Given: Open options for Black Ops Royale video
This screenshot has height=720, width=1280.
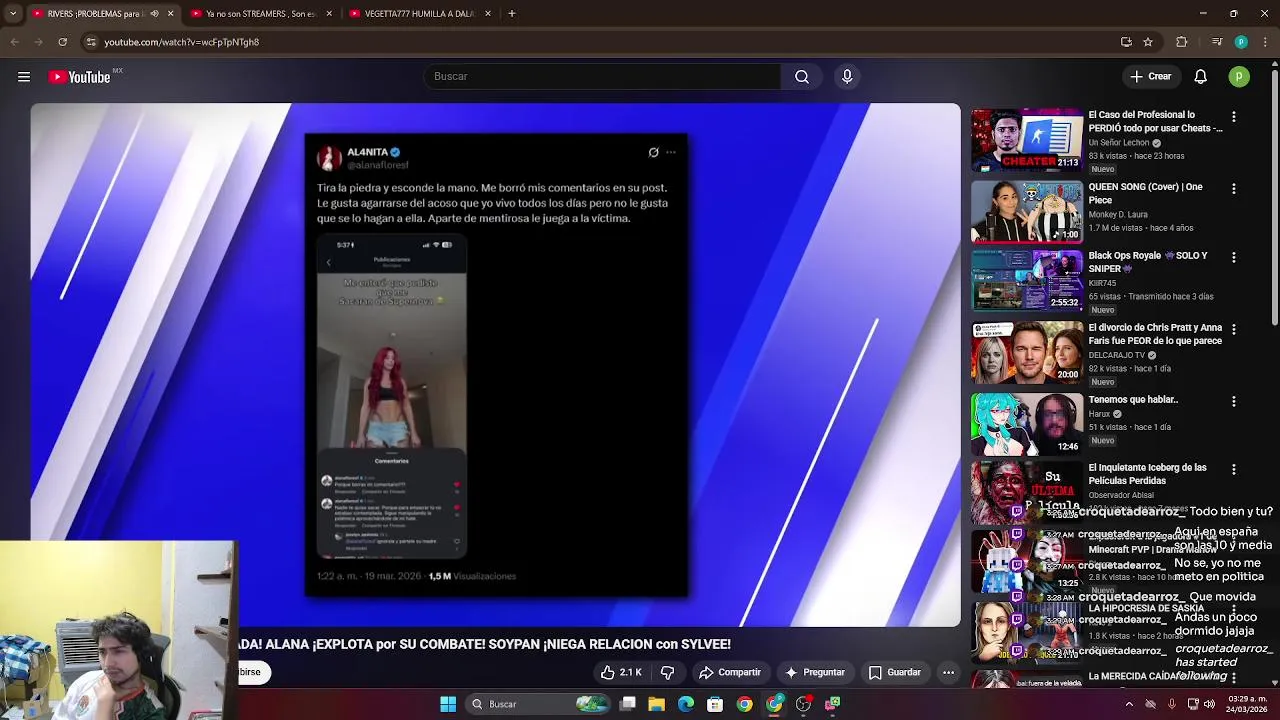Looking at the screenshot, I should [x=1233, y=258].
